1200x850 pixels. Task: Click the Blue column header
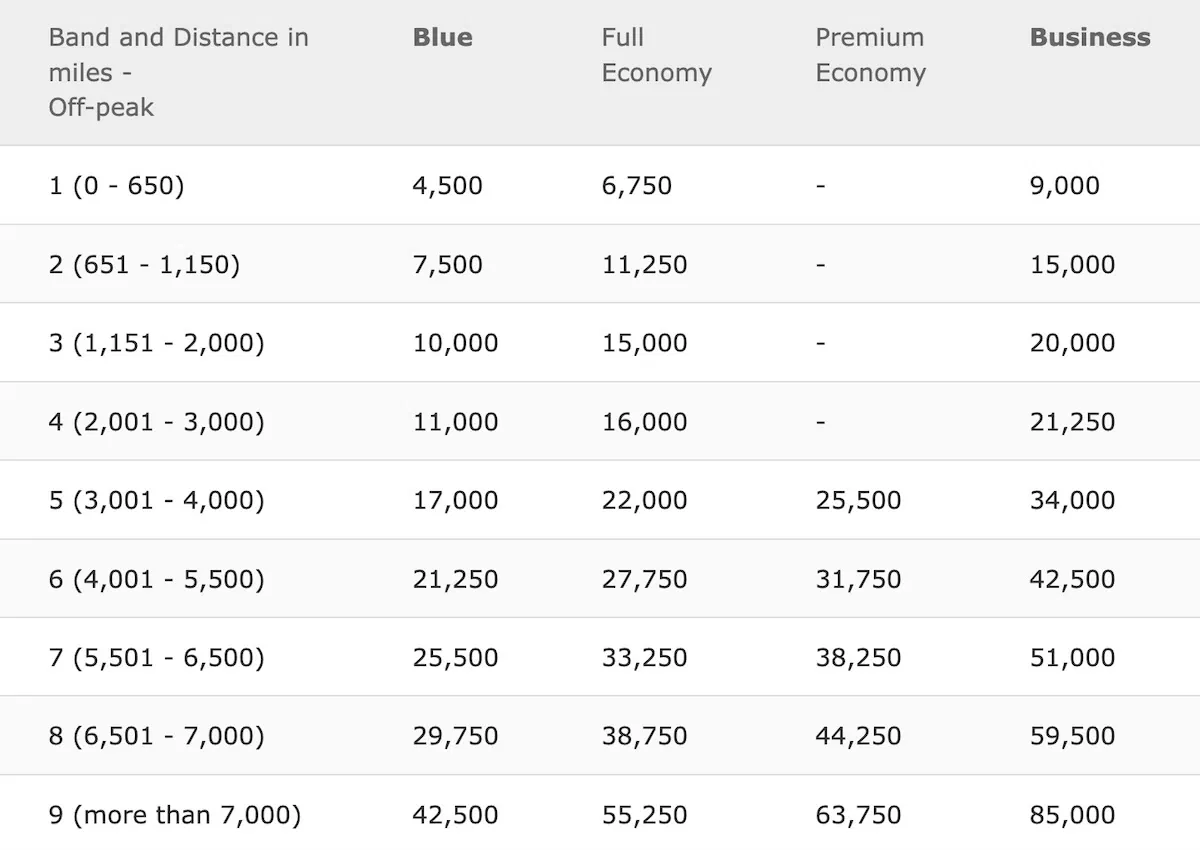[442, 38]
